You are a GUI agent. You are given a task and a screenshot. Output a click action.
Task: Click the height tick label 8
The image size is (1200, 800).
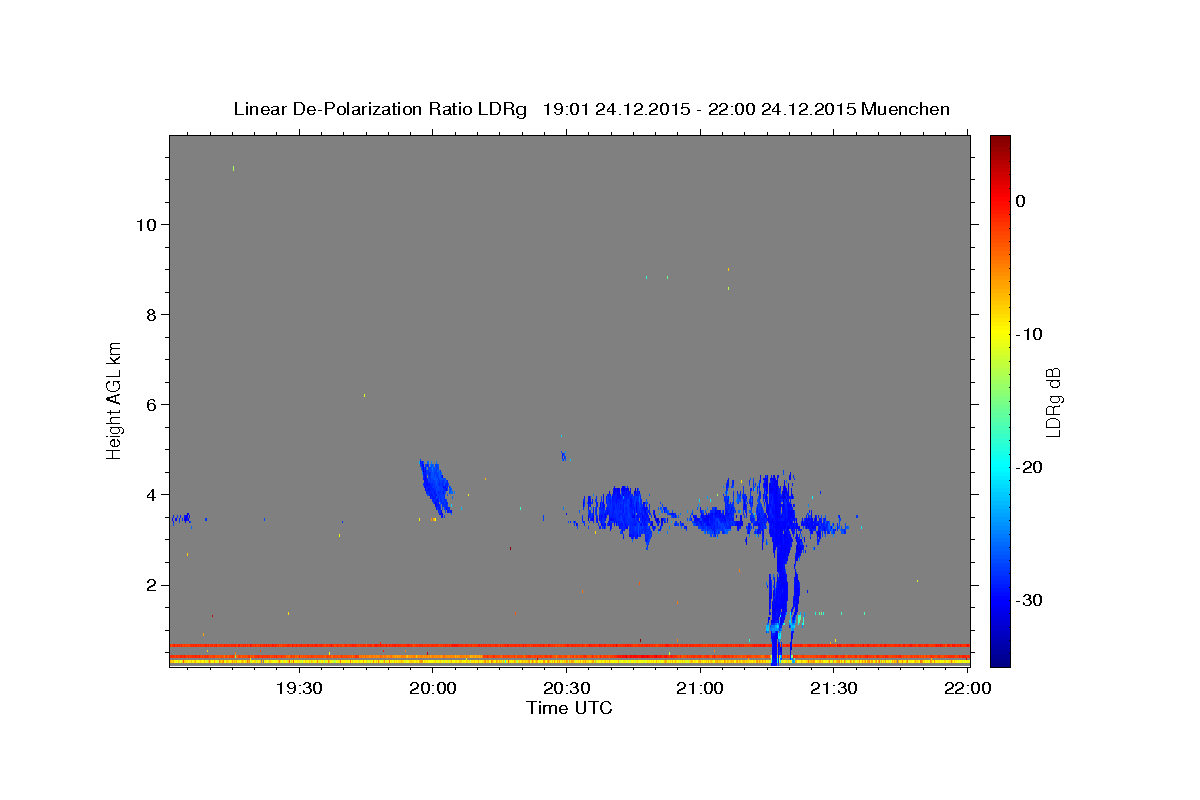point(152,314)
